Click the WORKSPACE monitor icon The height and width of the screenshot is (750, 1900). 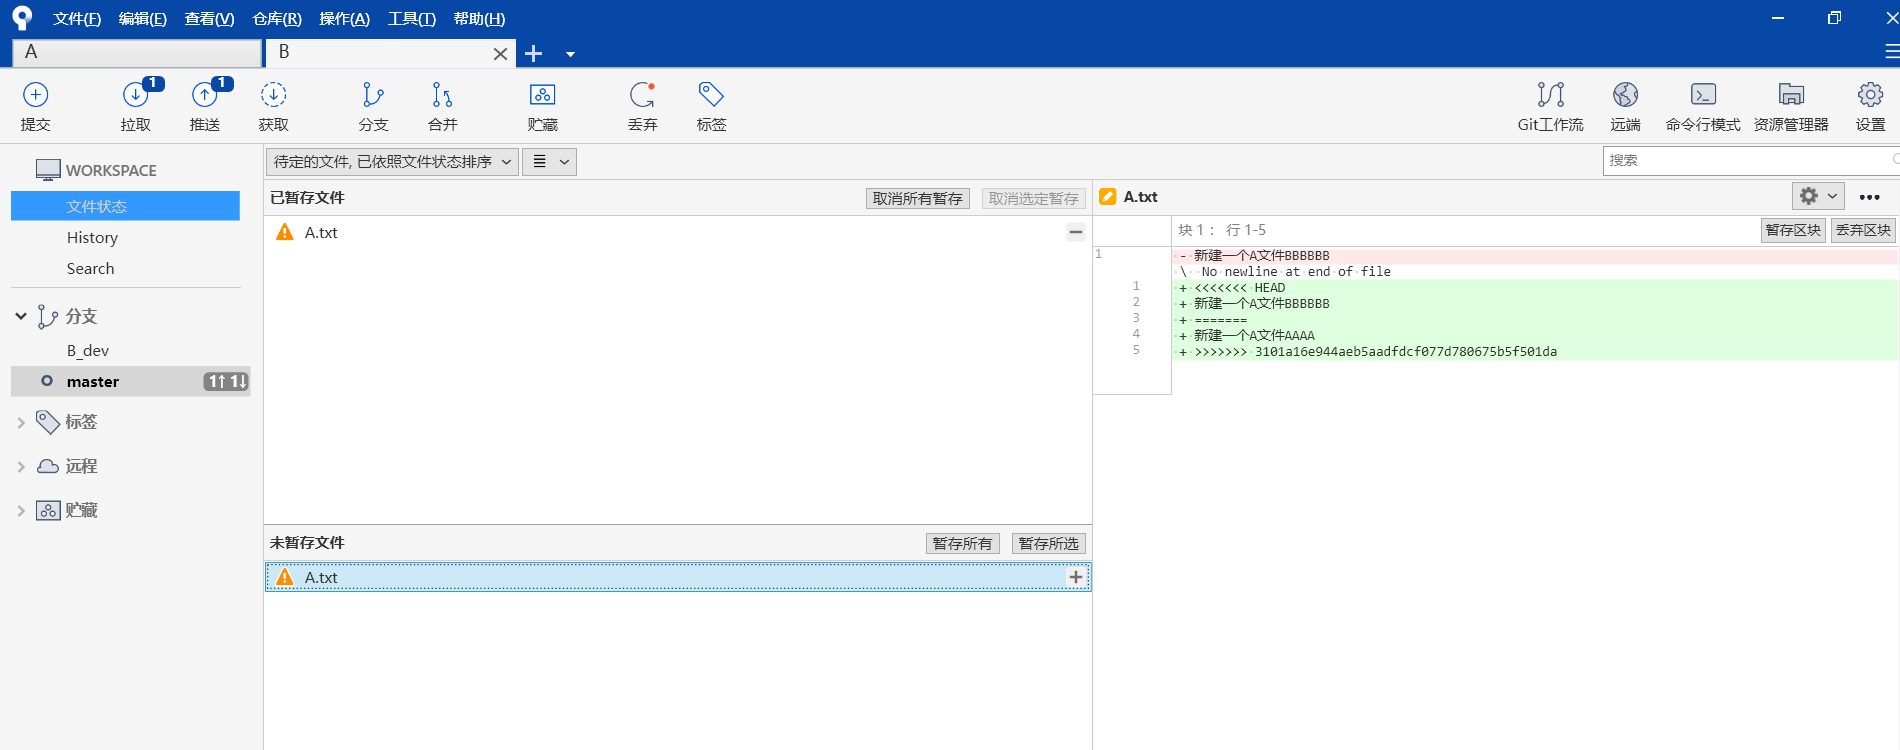pyautogui.click(x=47, y=170)
